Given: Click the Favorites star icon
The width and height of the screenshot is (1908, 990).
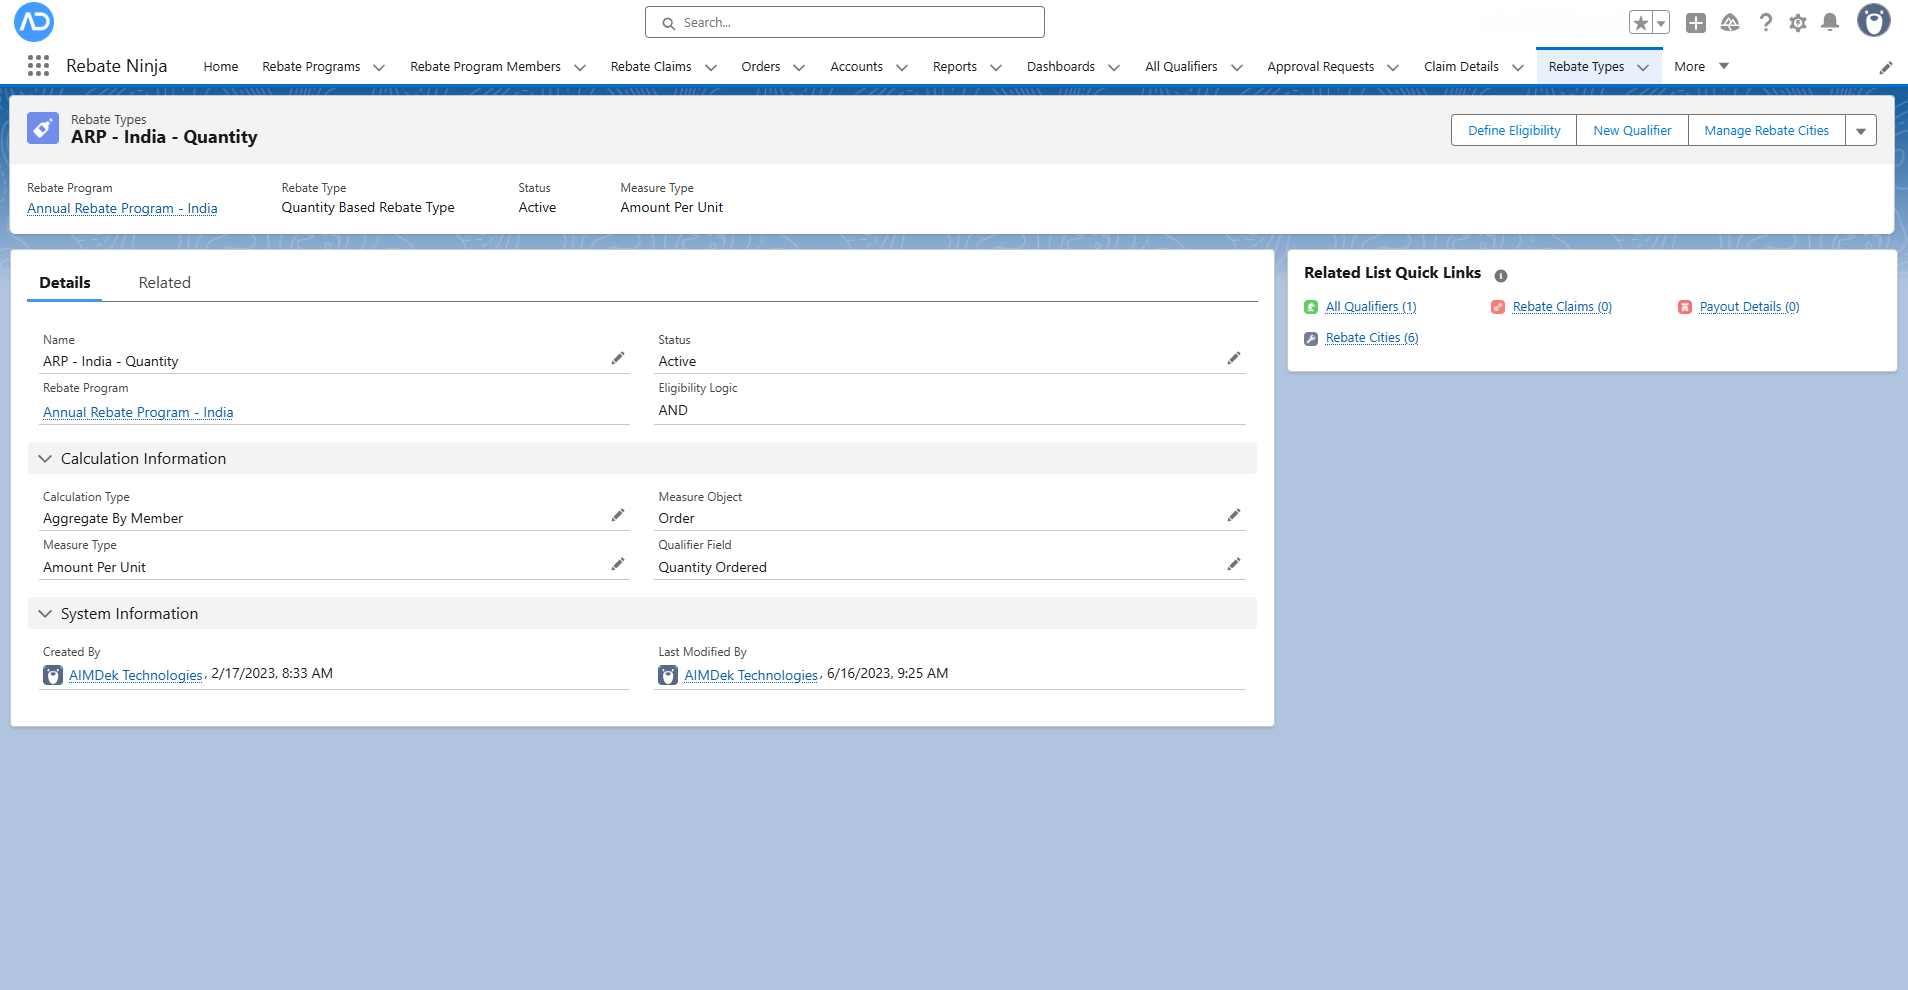Looking at the screenshot, I should [x=1640, y=23].
